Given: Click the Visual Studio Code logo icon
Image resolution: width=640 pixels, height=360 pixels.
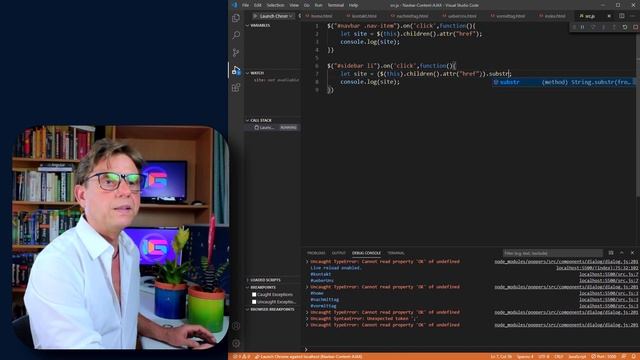Looking at the screenshot, I should point(235,5).
